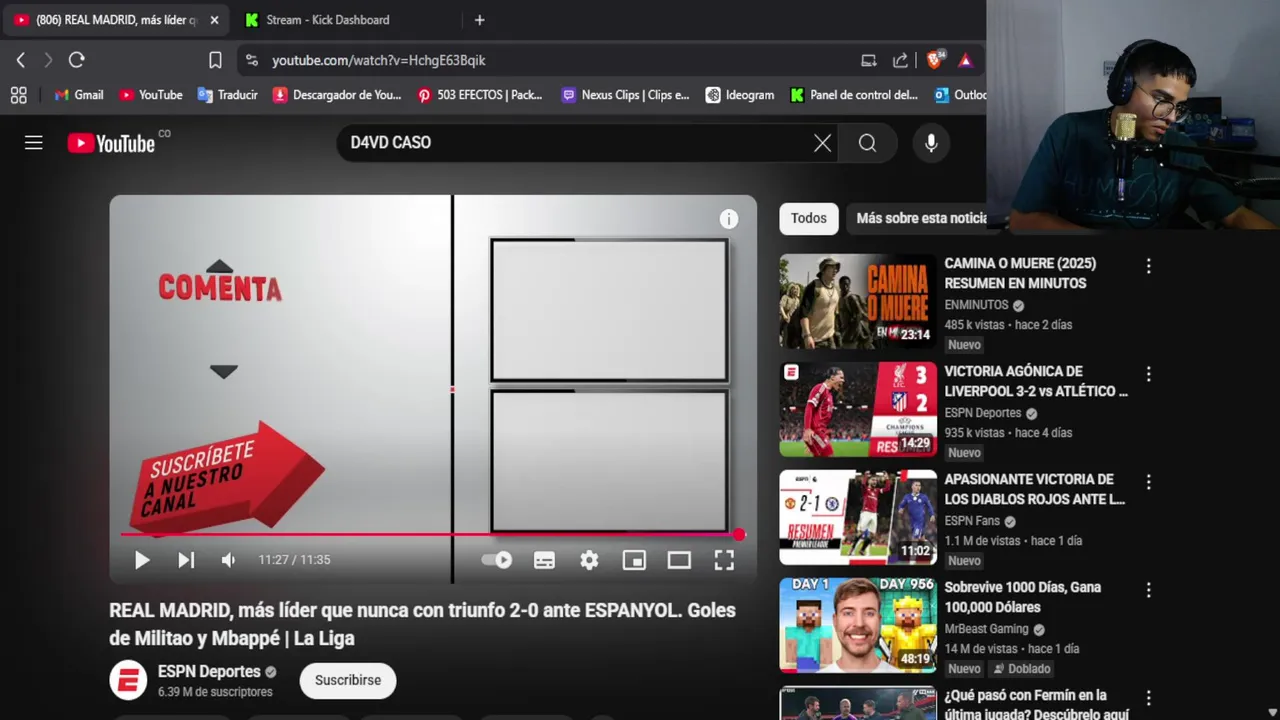Click page scrollbar down arrow

(1272, 712)
